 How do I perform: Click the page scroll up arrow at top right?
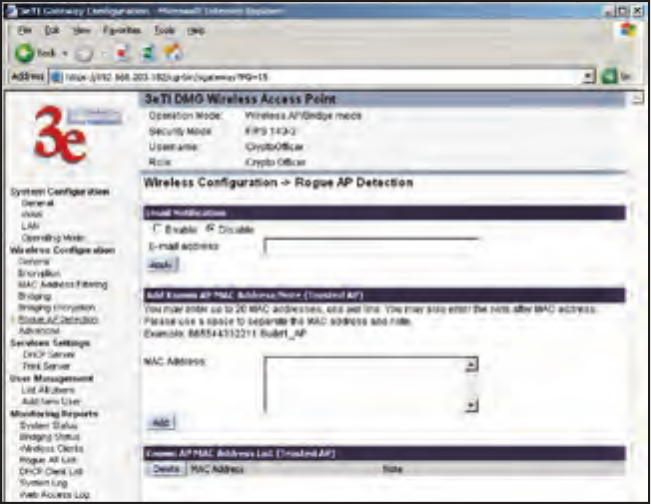(638, 98)
